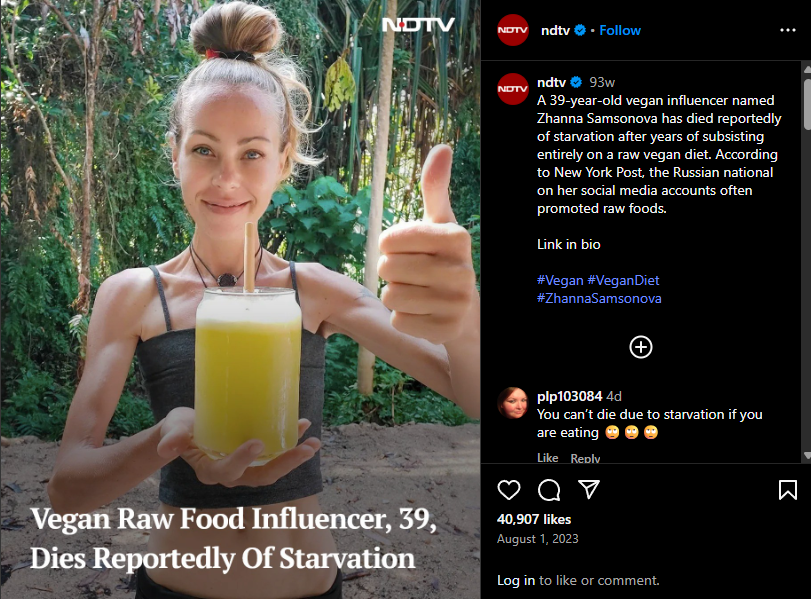Open the #ZhannaSamsonova hashtag
Screen dimensions: 811x599
(599, 298)
